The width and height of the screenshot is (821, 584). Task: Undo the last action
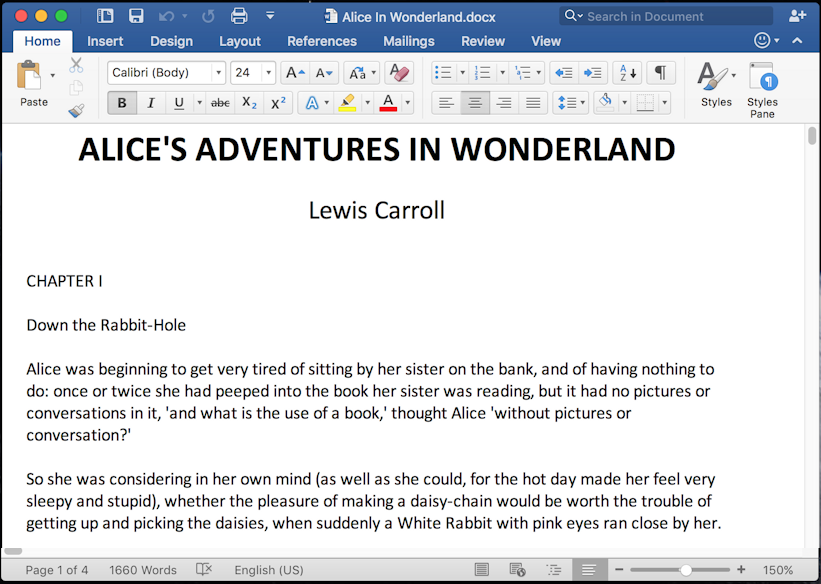(167, 17)
